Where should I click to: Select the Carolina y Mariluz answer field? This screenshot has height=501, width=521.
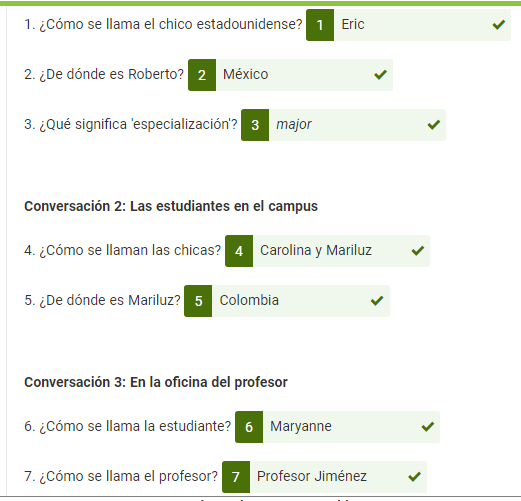(x=341, y=251)
